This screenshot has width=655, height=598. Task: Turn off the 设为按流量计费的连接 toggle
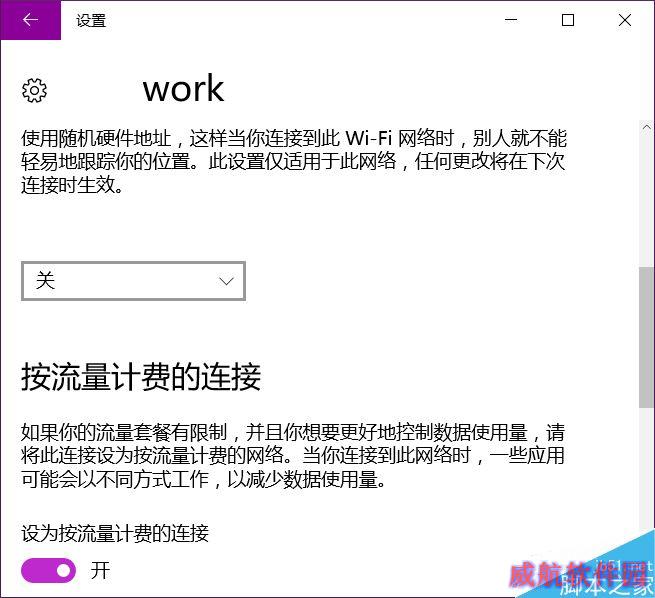click(48, 571)
